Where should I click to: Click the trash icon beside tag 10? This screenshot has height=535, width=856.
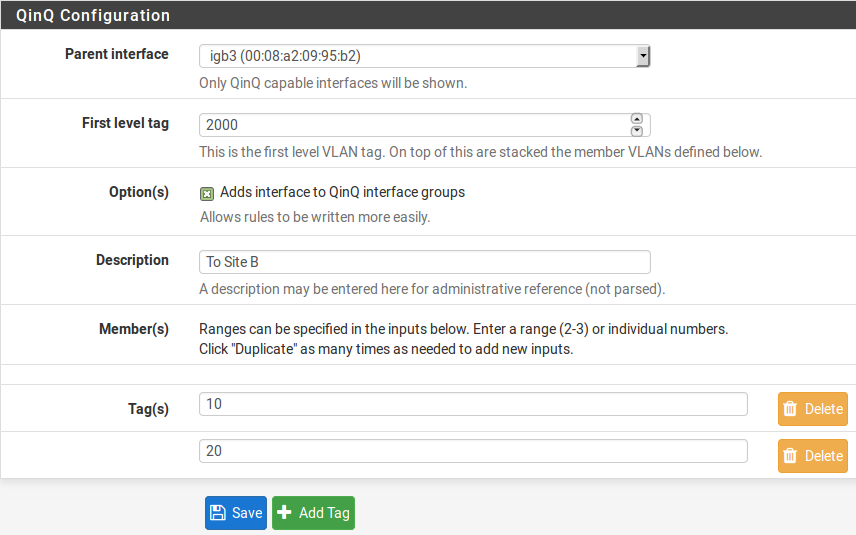791,409
